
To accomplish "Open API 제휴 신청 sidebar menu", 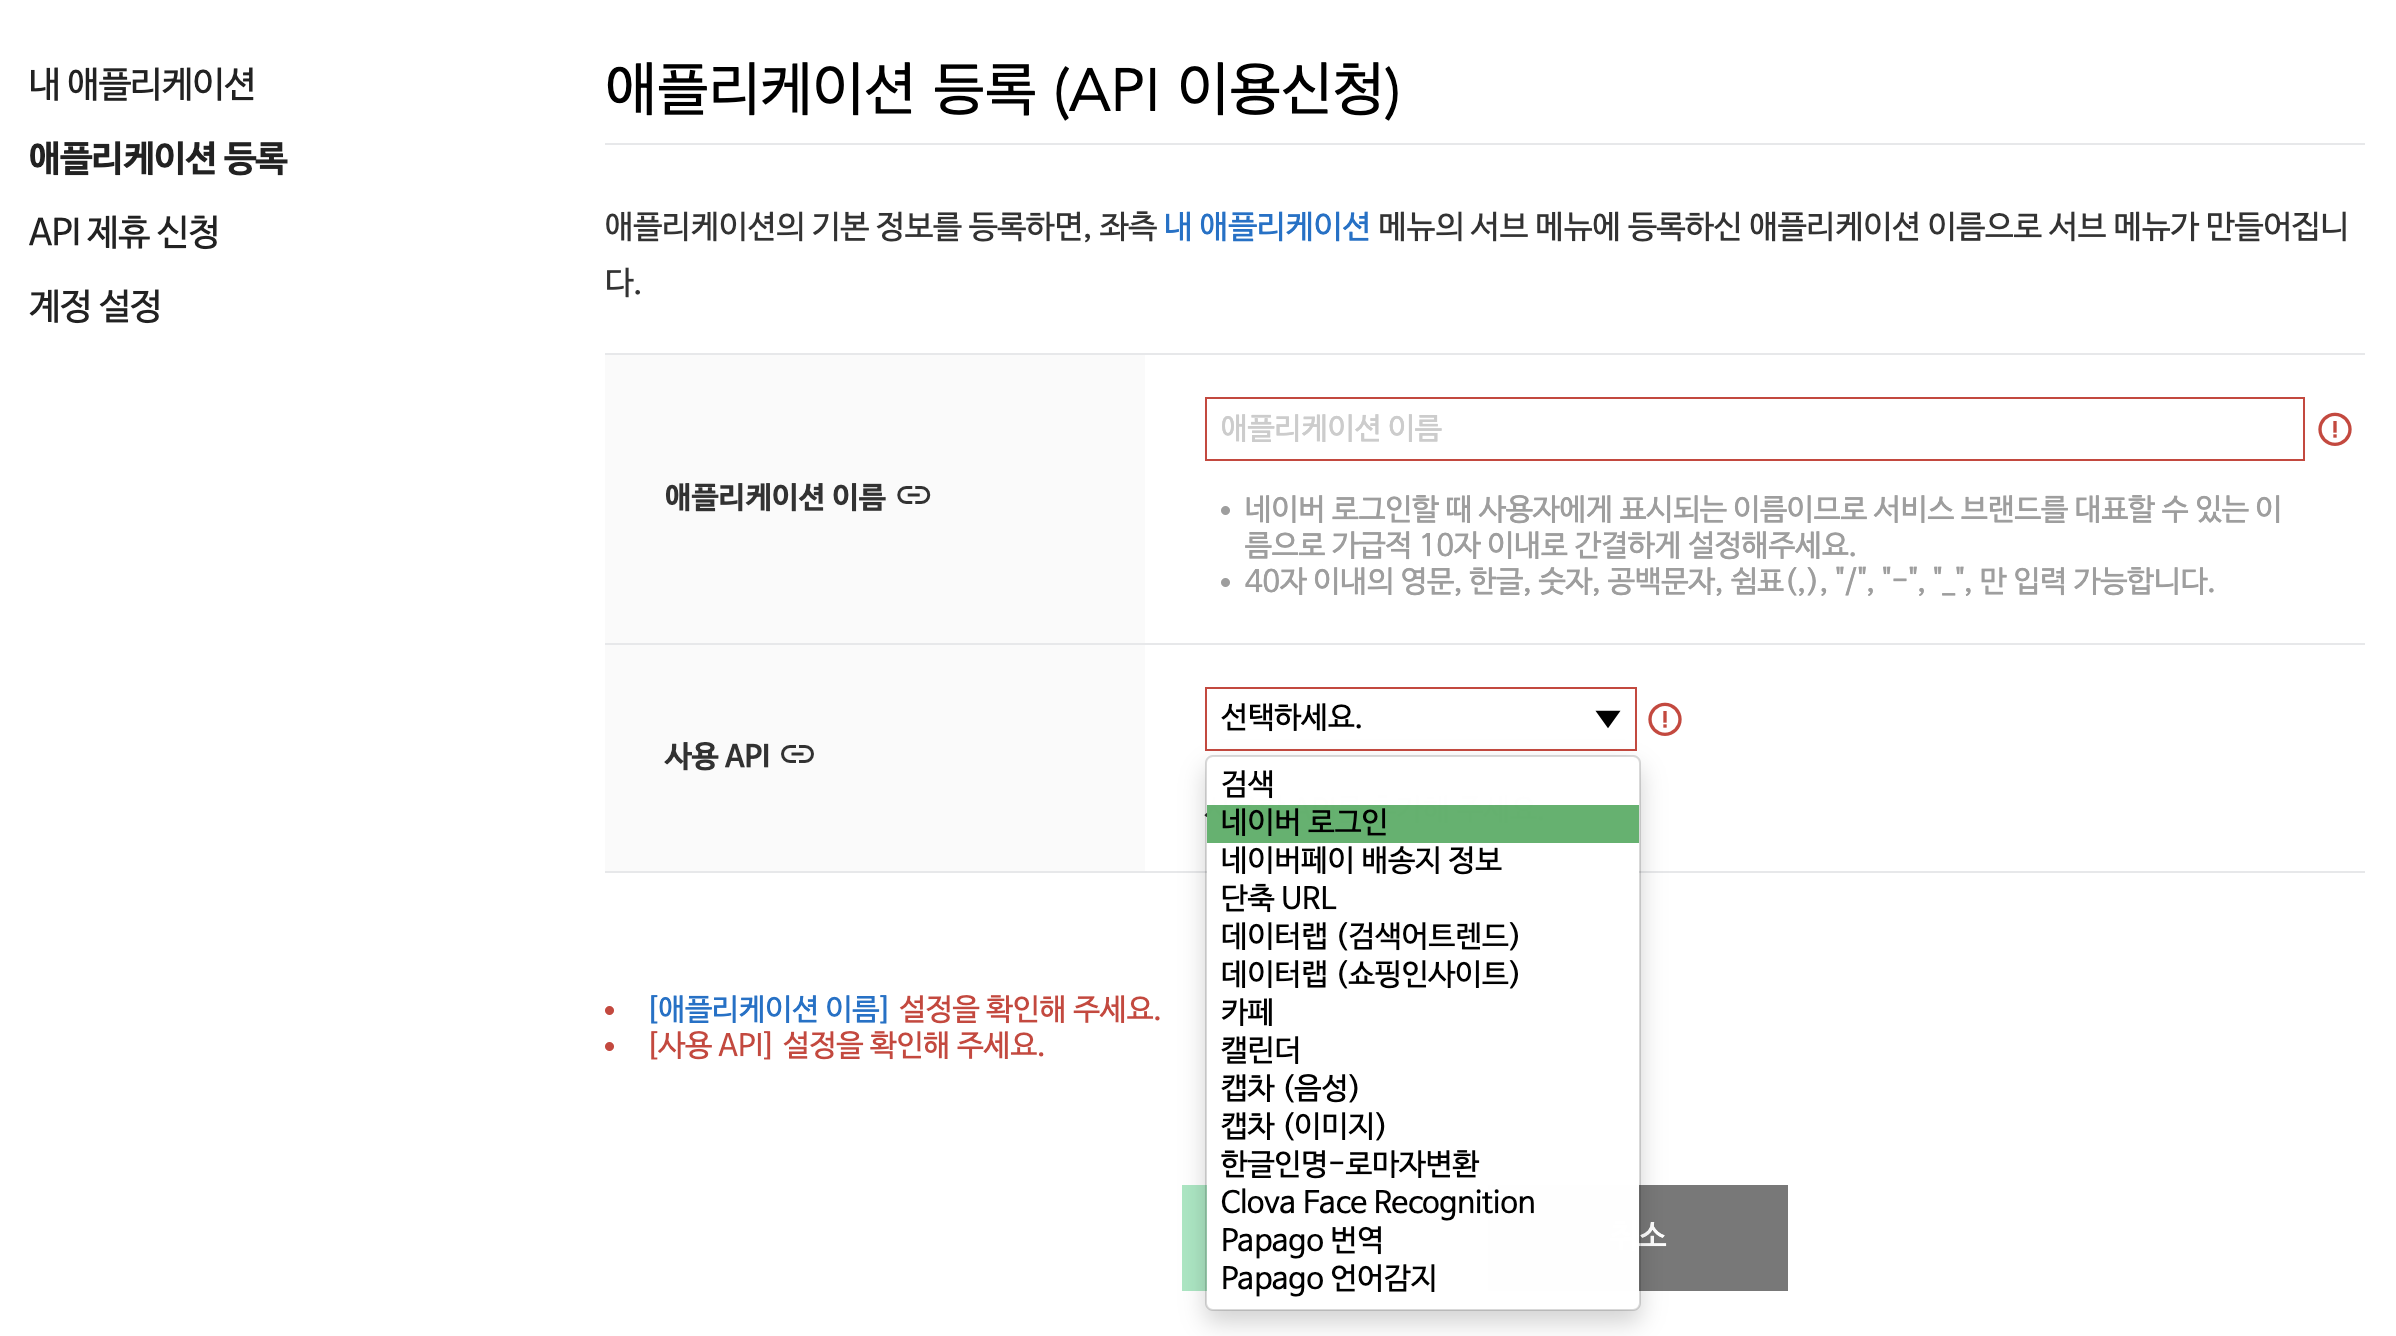I will [124, 232].
